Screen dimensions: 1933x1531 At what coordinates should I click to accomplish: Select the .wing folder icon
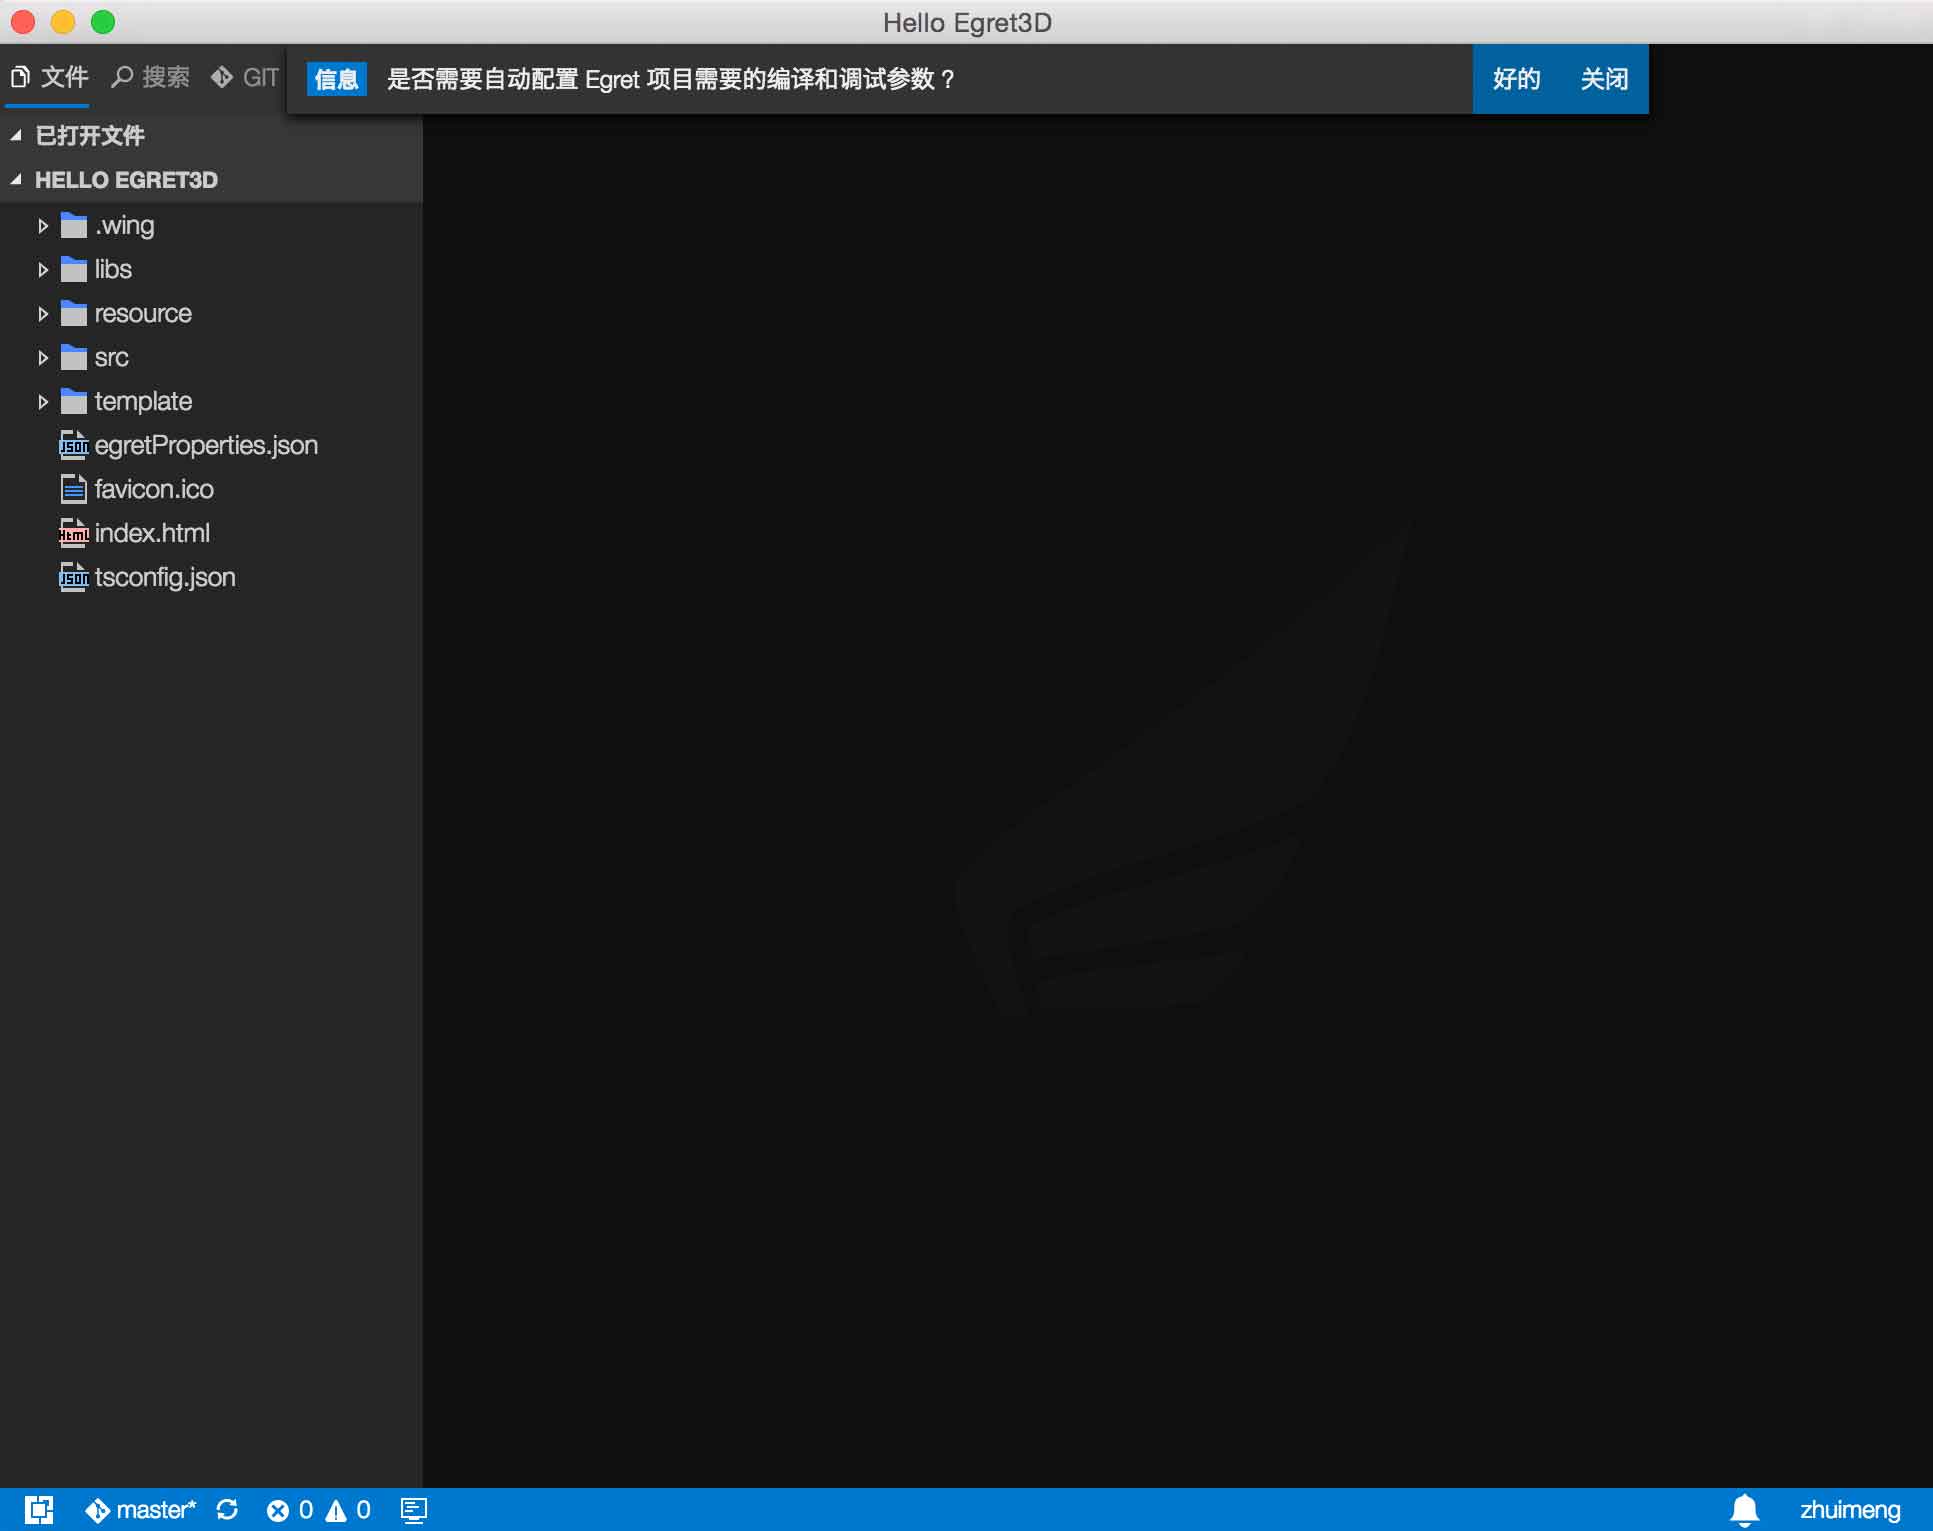pos(74,225)
